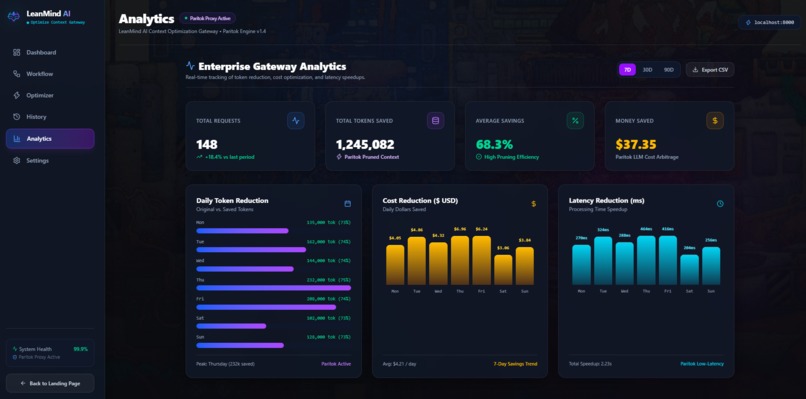Click the Money Saved dollar icon
The width and height of the screenshot is (806, 399).
(715, 121)
